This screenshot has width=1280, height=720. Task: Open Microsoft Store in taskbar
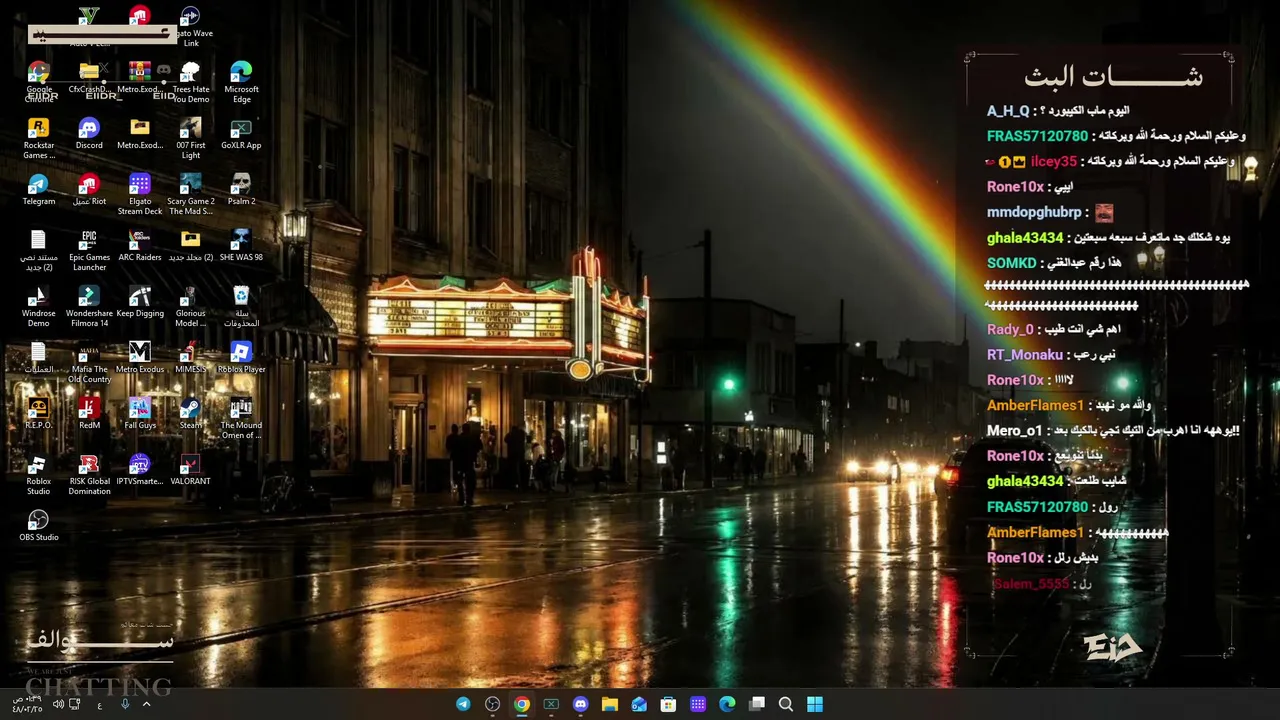click(x=668, y=704)
